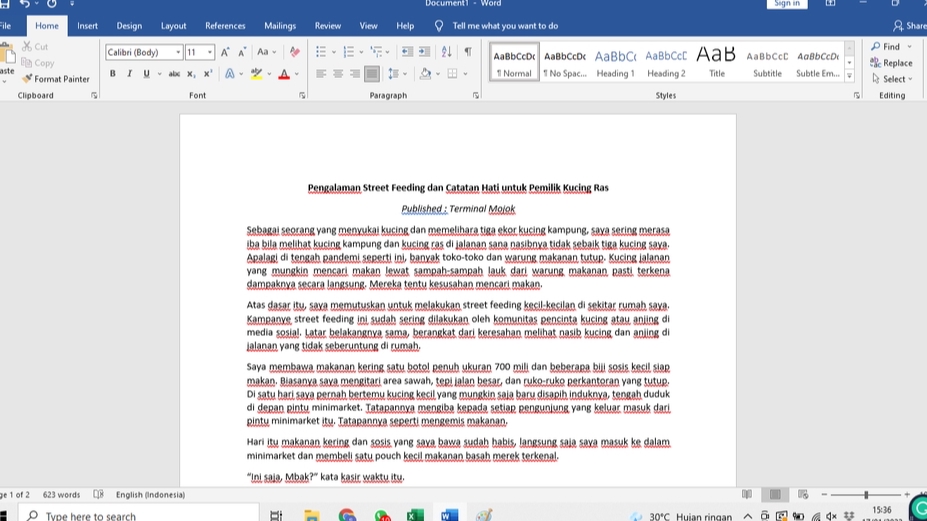Open Read Mode view icon
This screenshot has height=521, width=927.
tap(747, 494)
